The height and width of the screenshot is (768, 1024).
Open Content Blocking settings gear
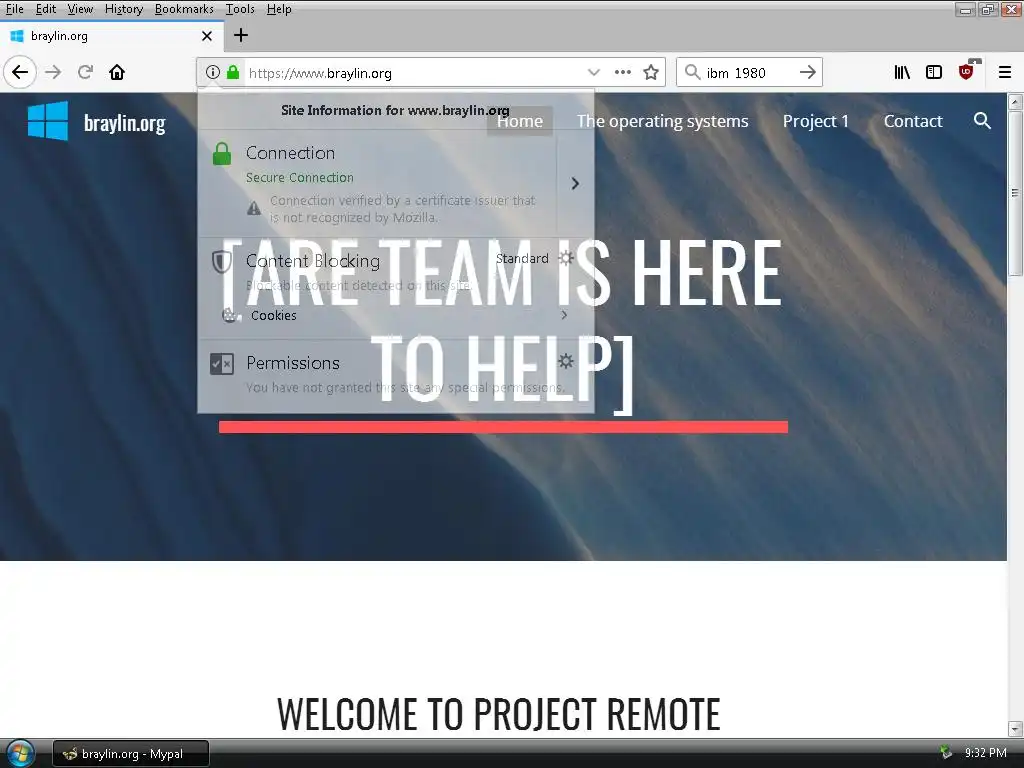point(566,258)
